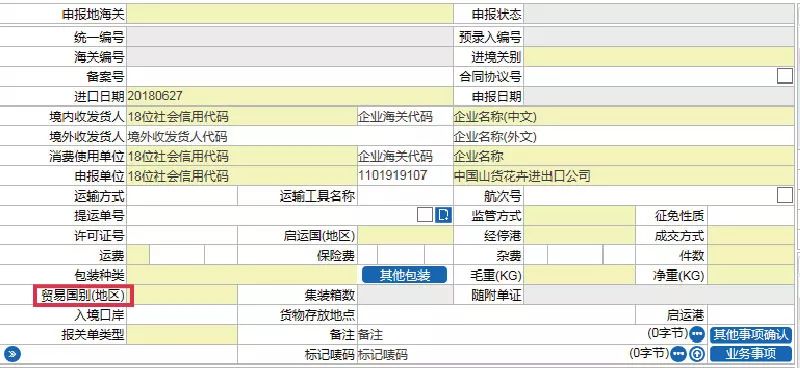Click 申报单位 18位社会信用代码 field
This screenshot has height=368, width=800.
tap(241, 176)
